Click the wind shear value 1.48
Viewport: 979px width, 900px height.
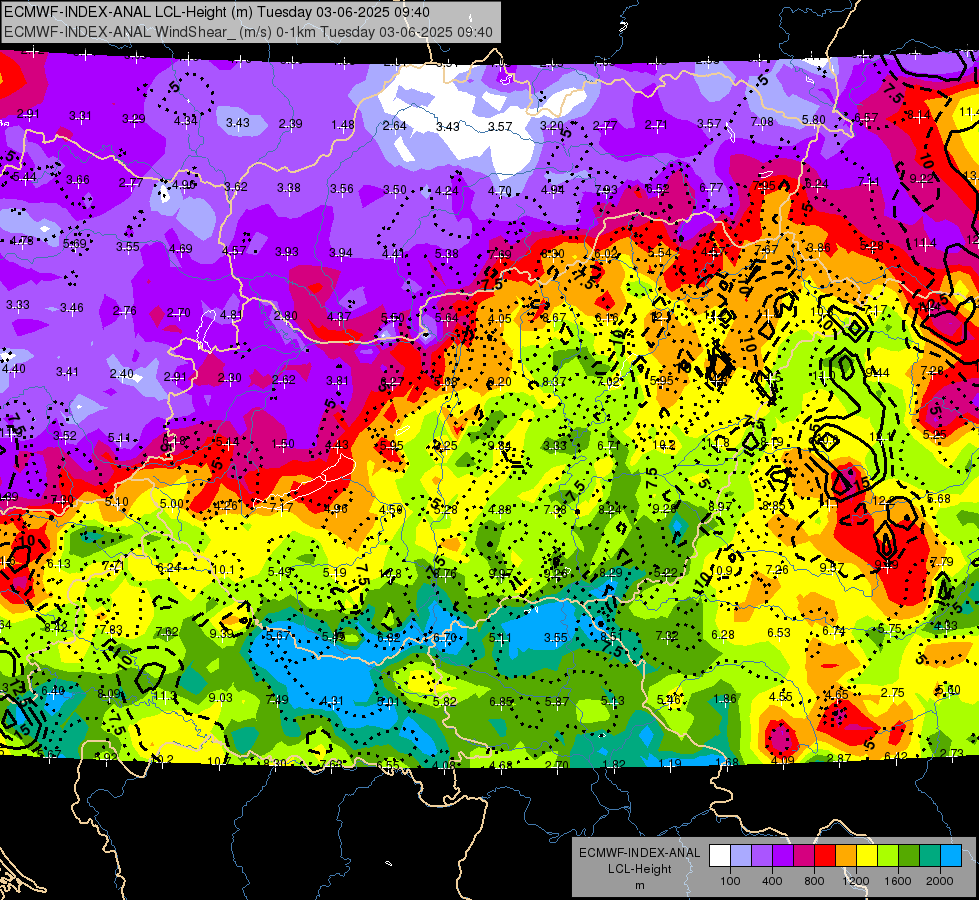(x=343, y=125)
